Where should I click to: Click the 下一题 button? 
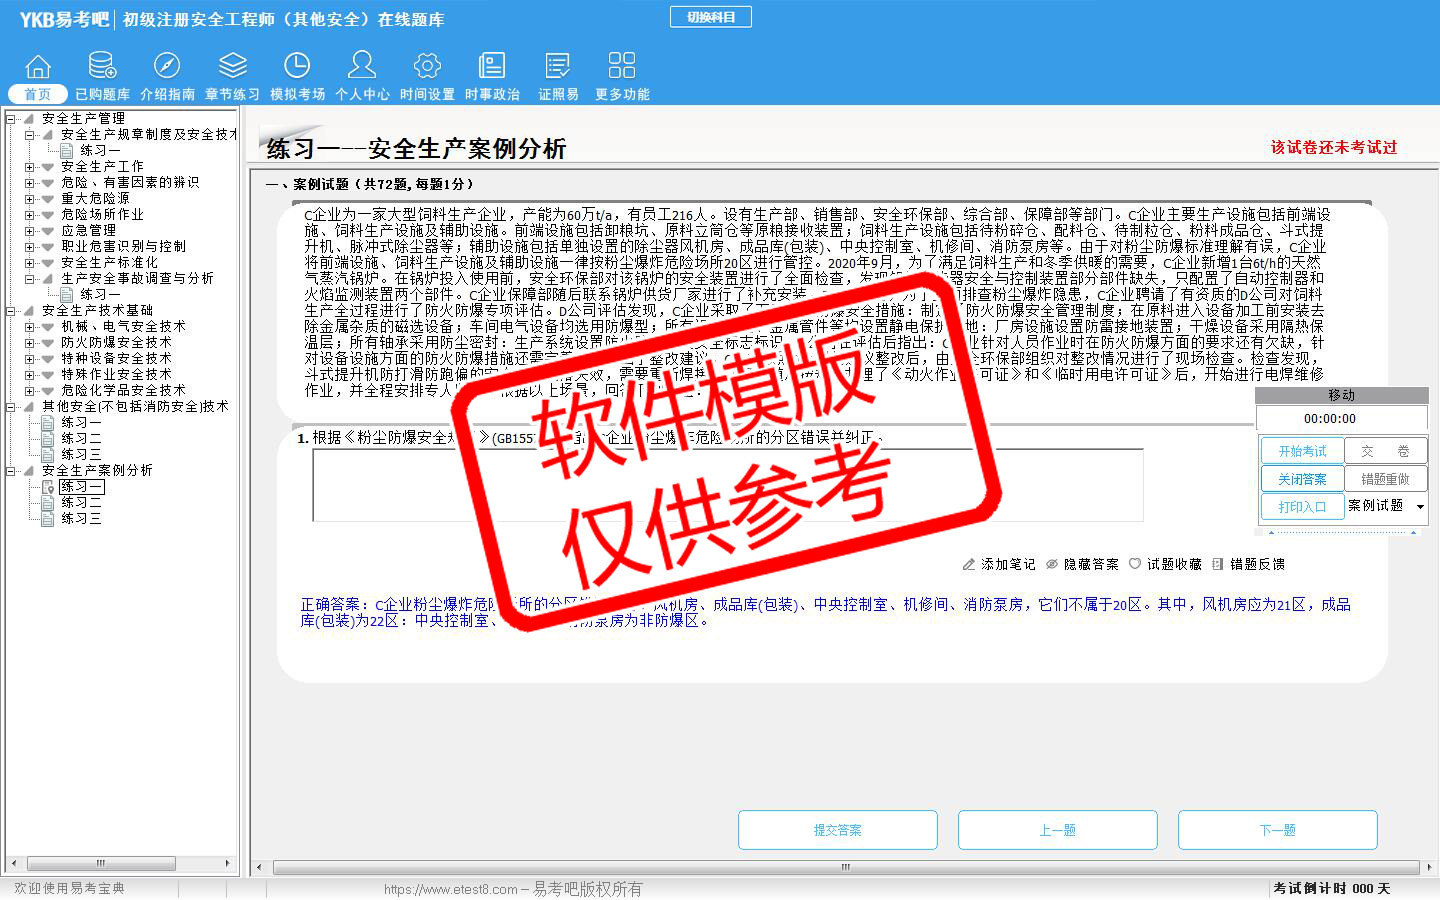(1277, 830)
